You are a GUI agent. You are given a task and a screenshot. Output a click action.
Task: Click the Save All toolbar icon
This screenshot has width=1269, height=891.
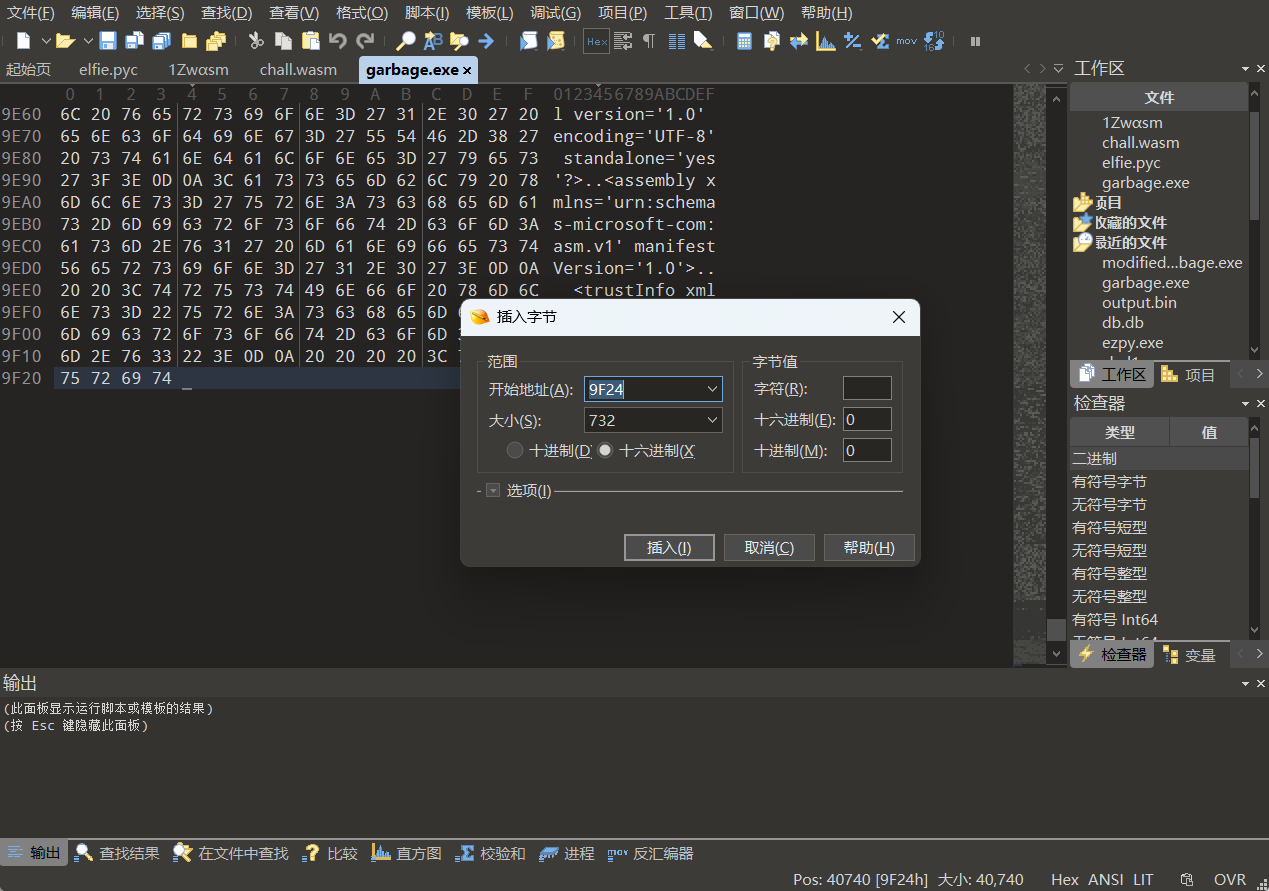[161, 41]
